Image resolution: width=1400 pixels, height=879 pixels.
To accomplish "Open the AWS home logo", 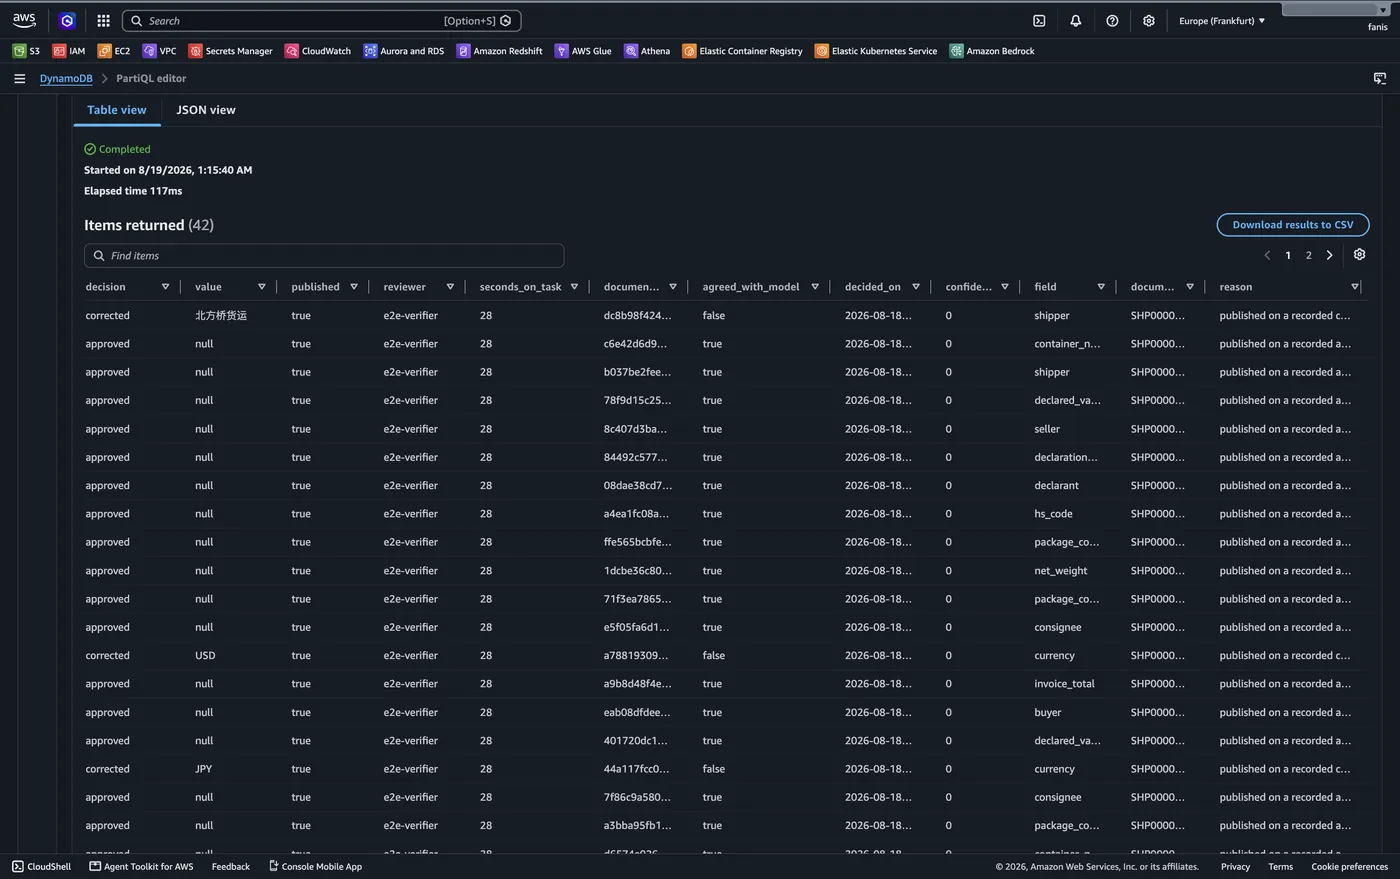I will (x=24, y=20).
